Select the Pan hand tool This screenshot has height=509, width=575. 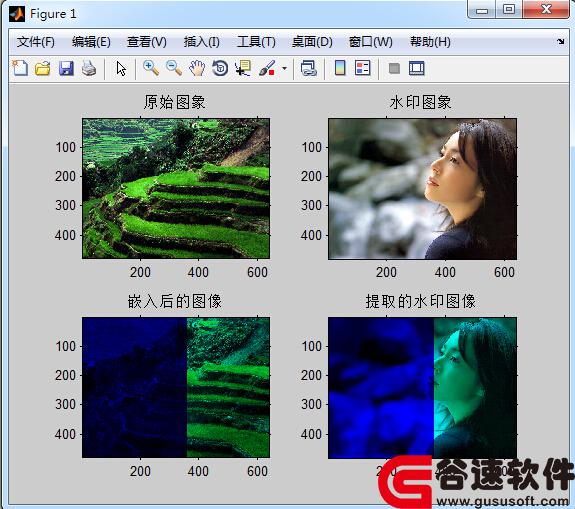tap(197, 69)
